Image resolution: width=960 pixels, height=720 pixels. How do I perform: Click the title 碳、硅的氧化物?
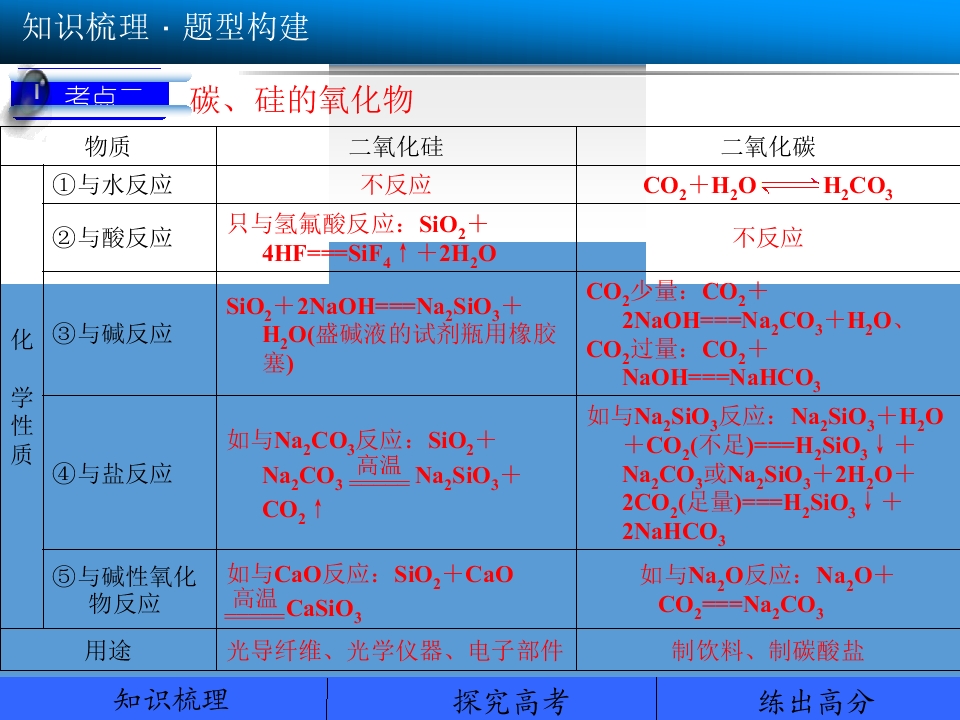point(302,99)
